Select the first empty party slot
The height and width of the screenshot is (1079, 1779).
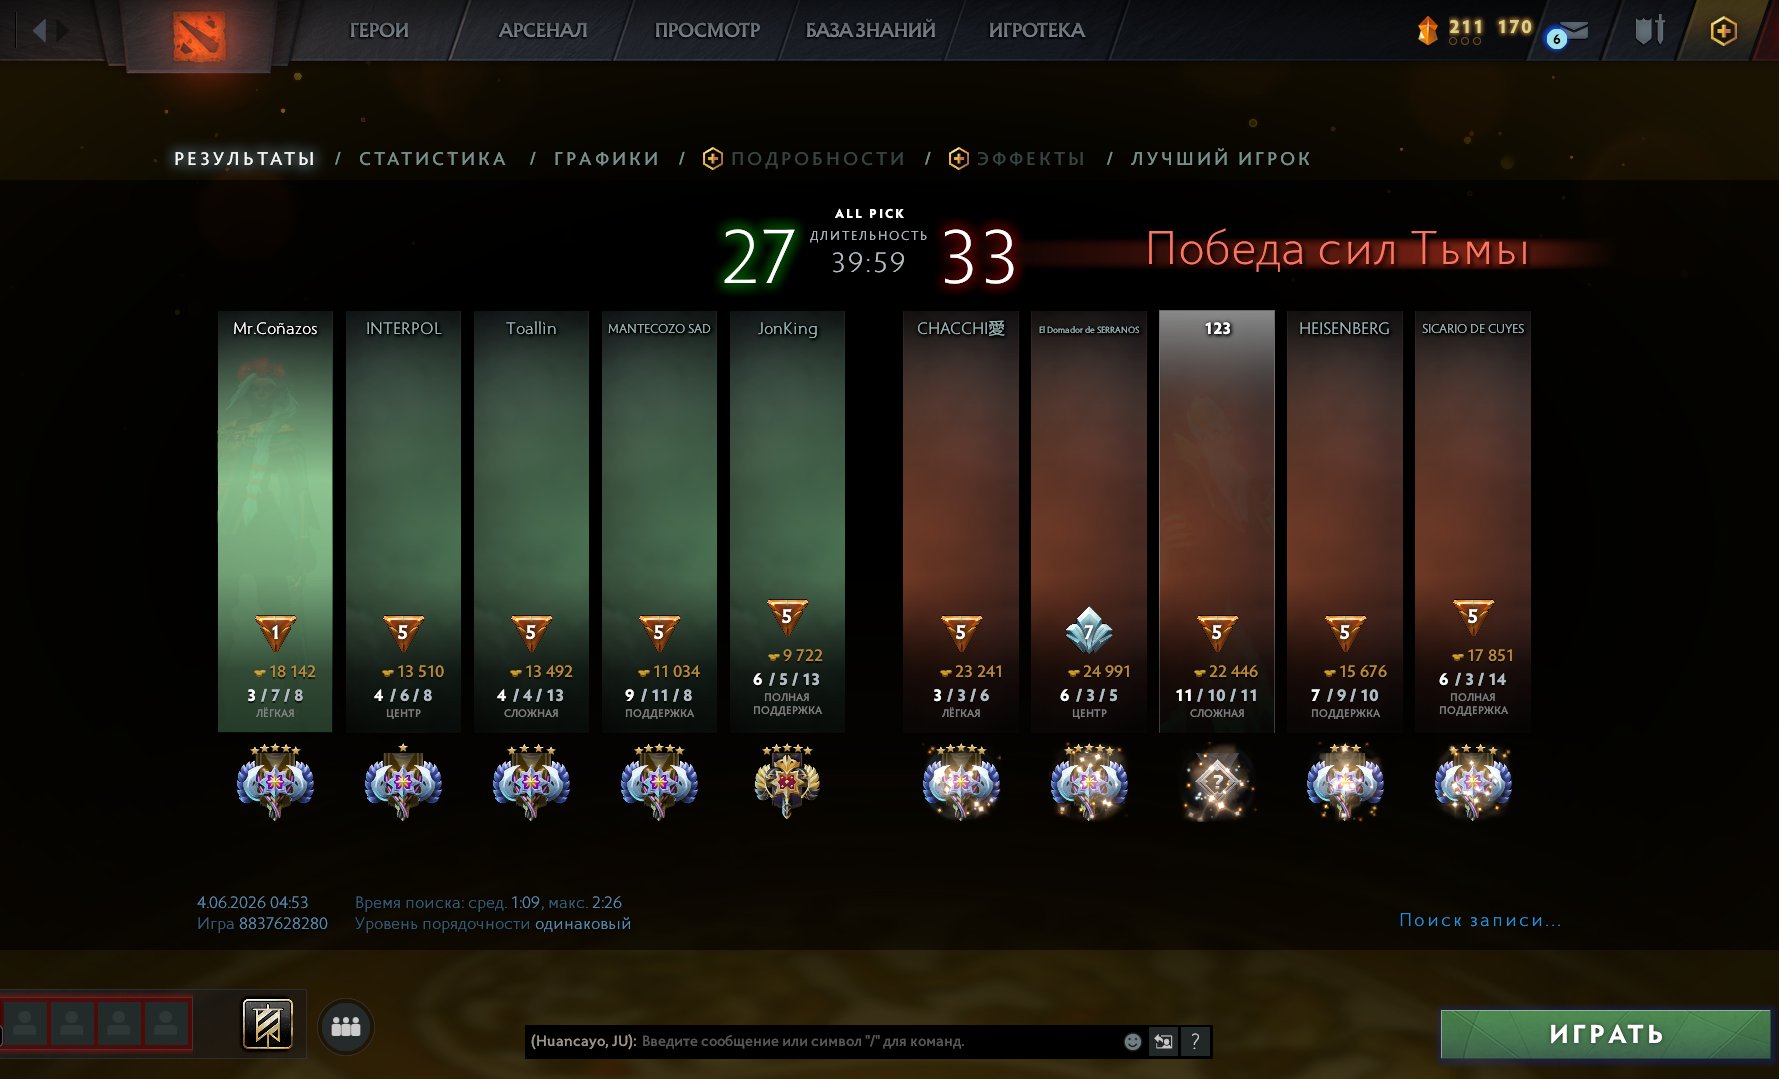(x=26, y=1023)
